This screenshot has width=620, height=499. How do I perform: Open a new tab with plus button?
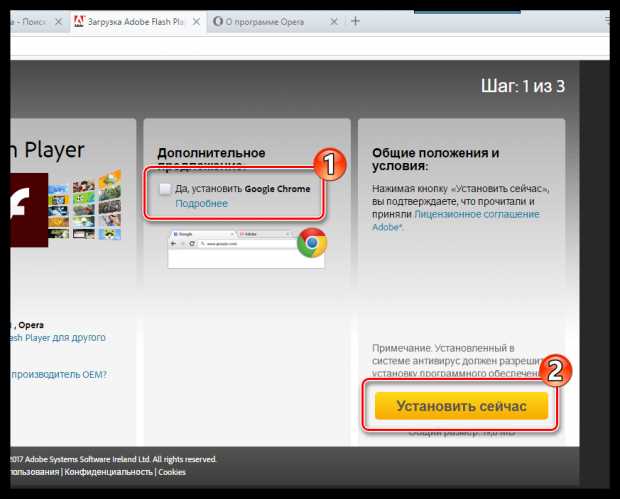(x=355, y=21)
